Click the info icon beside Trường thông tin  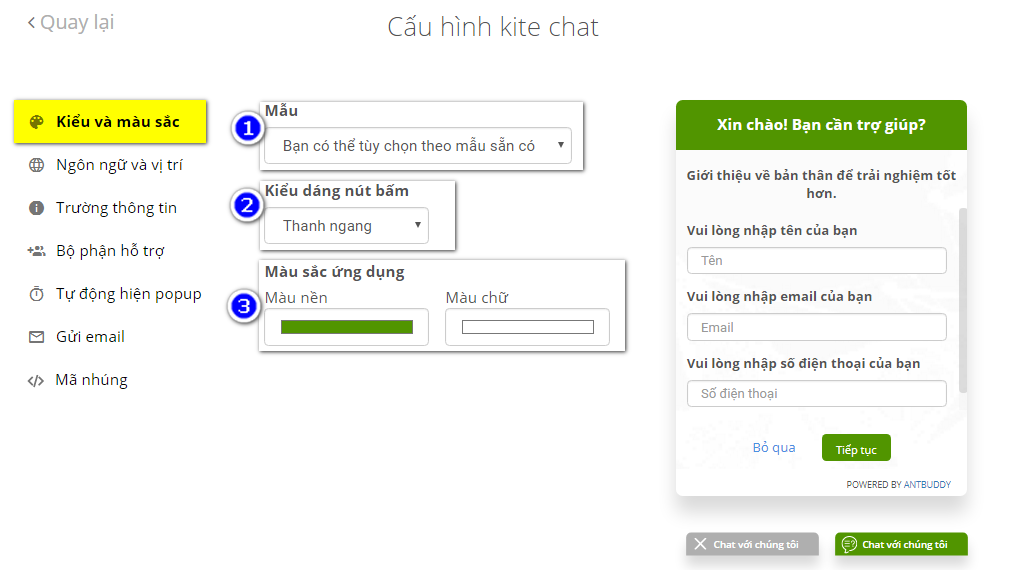pos(37,208)
